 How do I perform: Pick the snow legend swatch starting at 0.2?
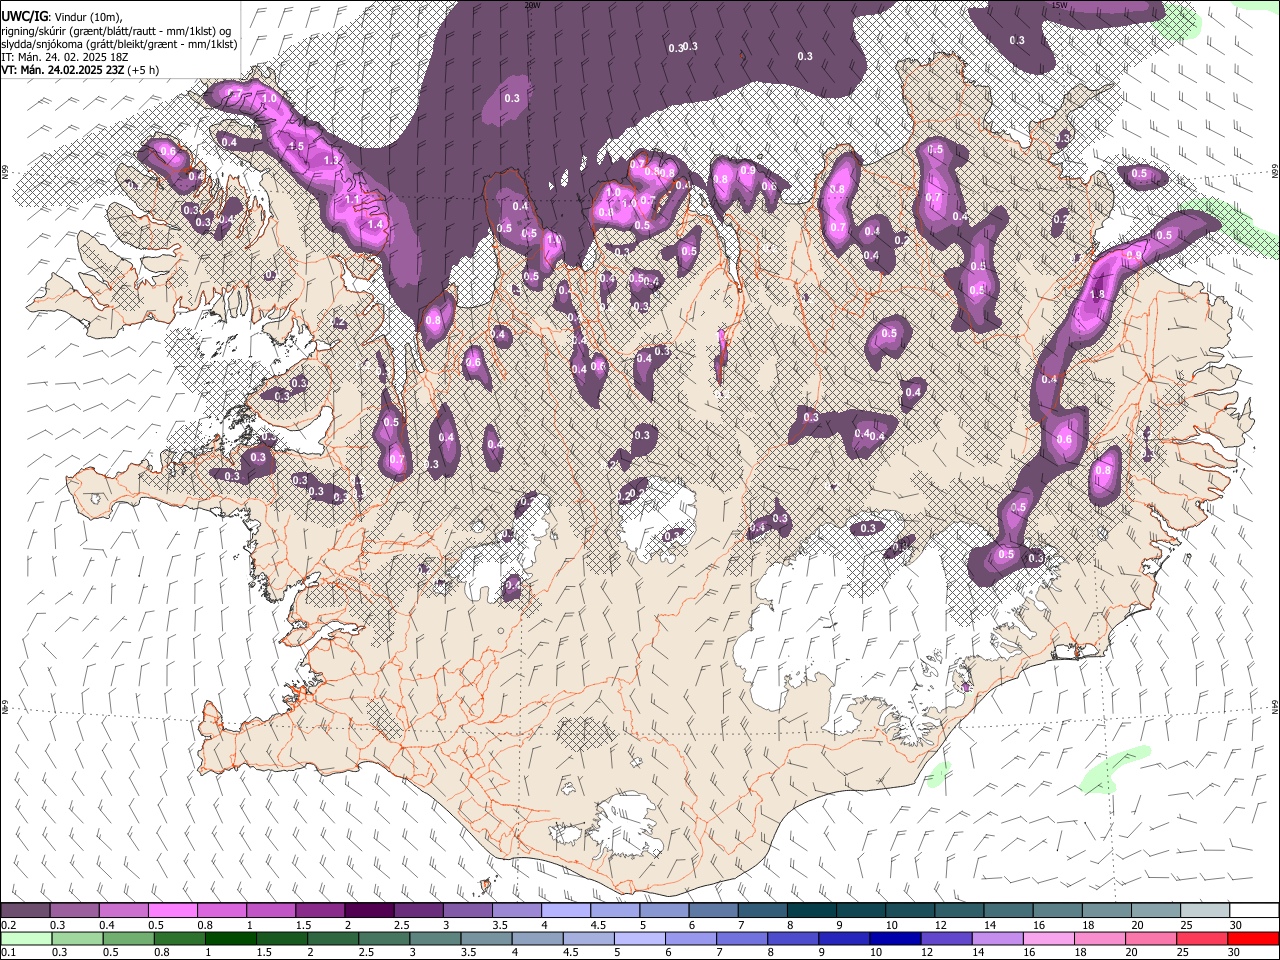pos(25,911)
